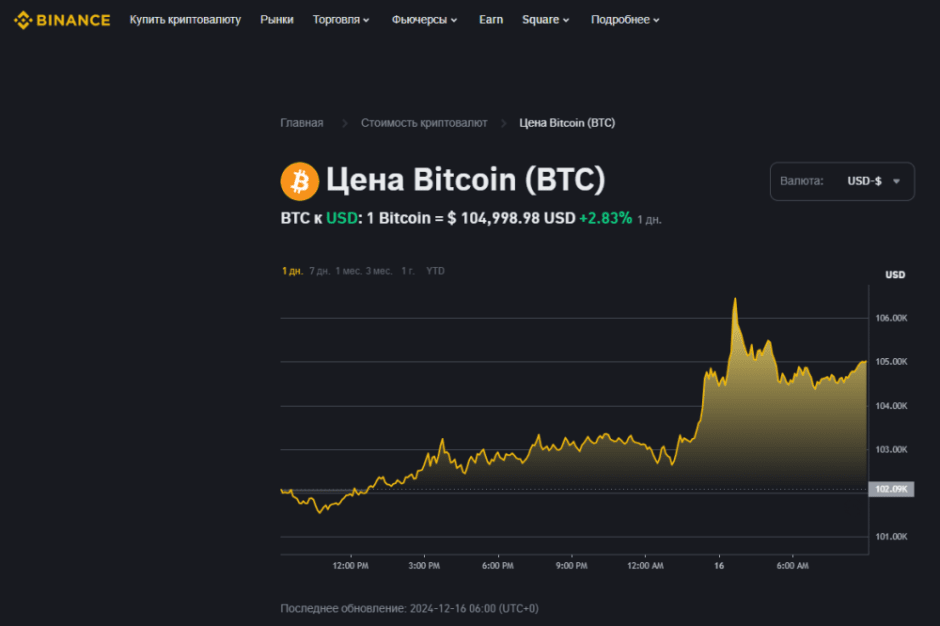Image resolution: width=940 pixels, height=626 pixels.
Task: Click the 102.09K price marker on the axis
Action: [893, 489]
